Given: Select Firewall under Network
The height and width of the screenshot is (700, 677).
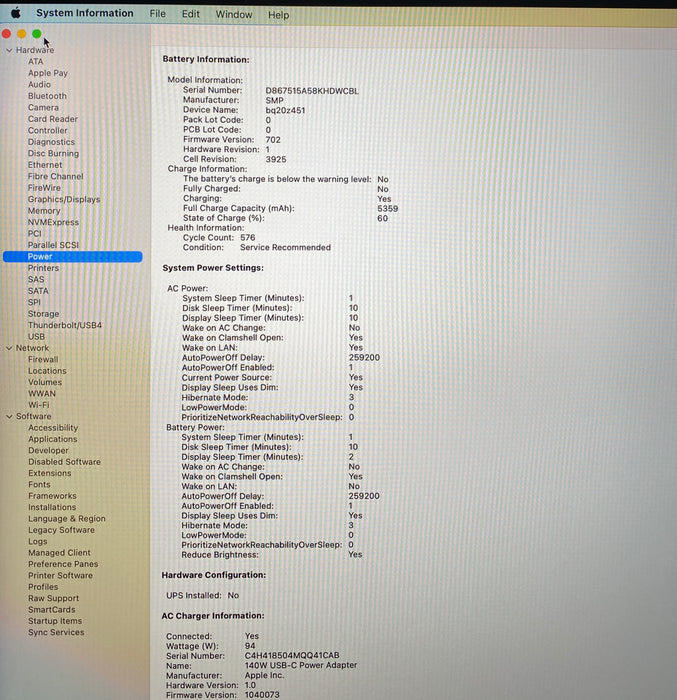Looking at the screenshot, I should (43, 359).
